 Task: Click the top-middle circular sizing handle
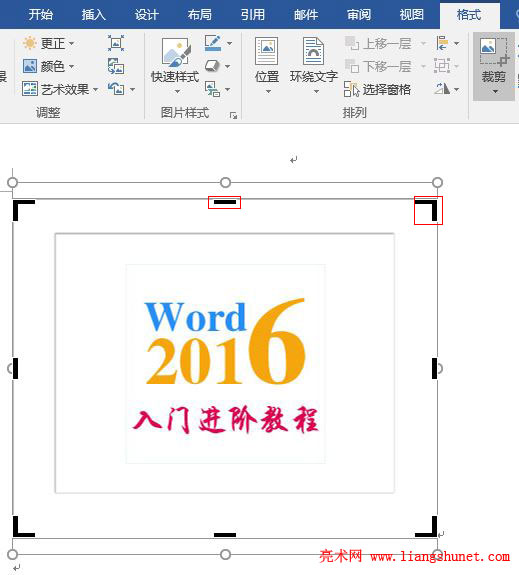point(225,182)
